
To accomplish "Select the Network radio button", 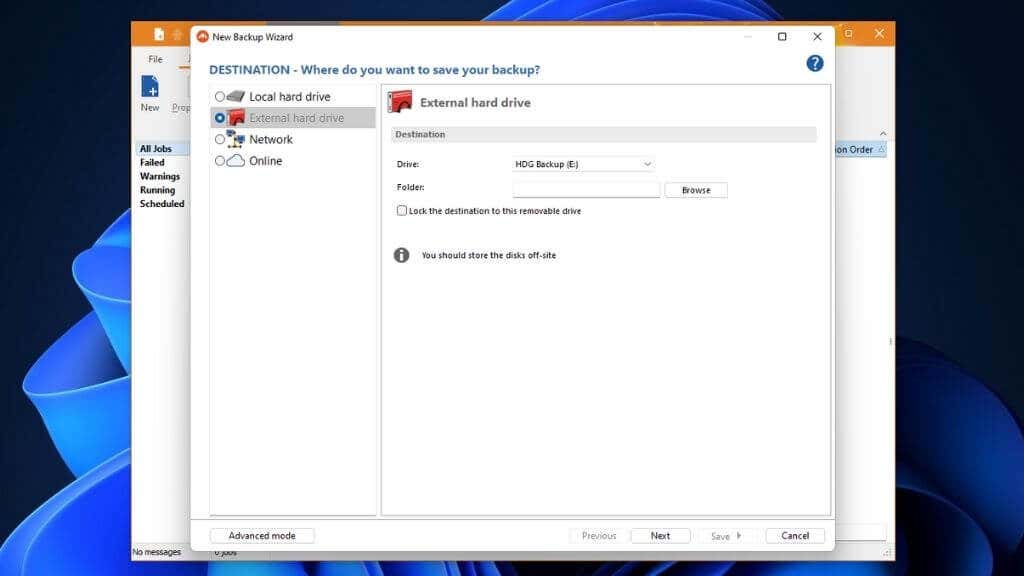I will (x=220, y=139).
